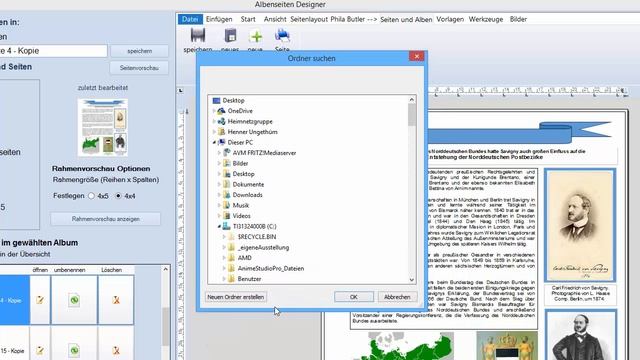Click the Seitenvorschau button
The image size is (640, 360).
[x=139, y=68]
